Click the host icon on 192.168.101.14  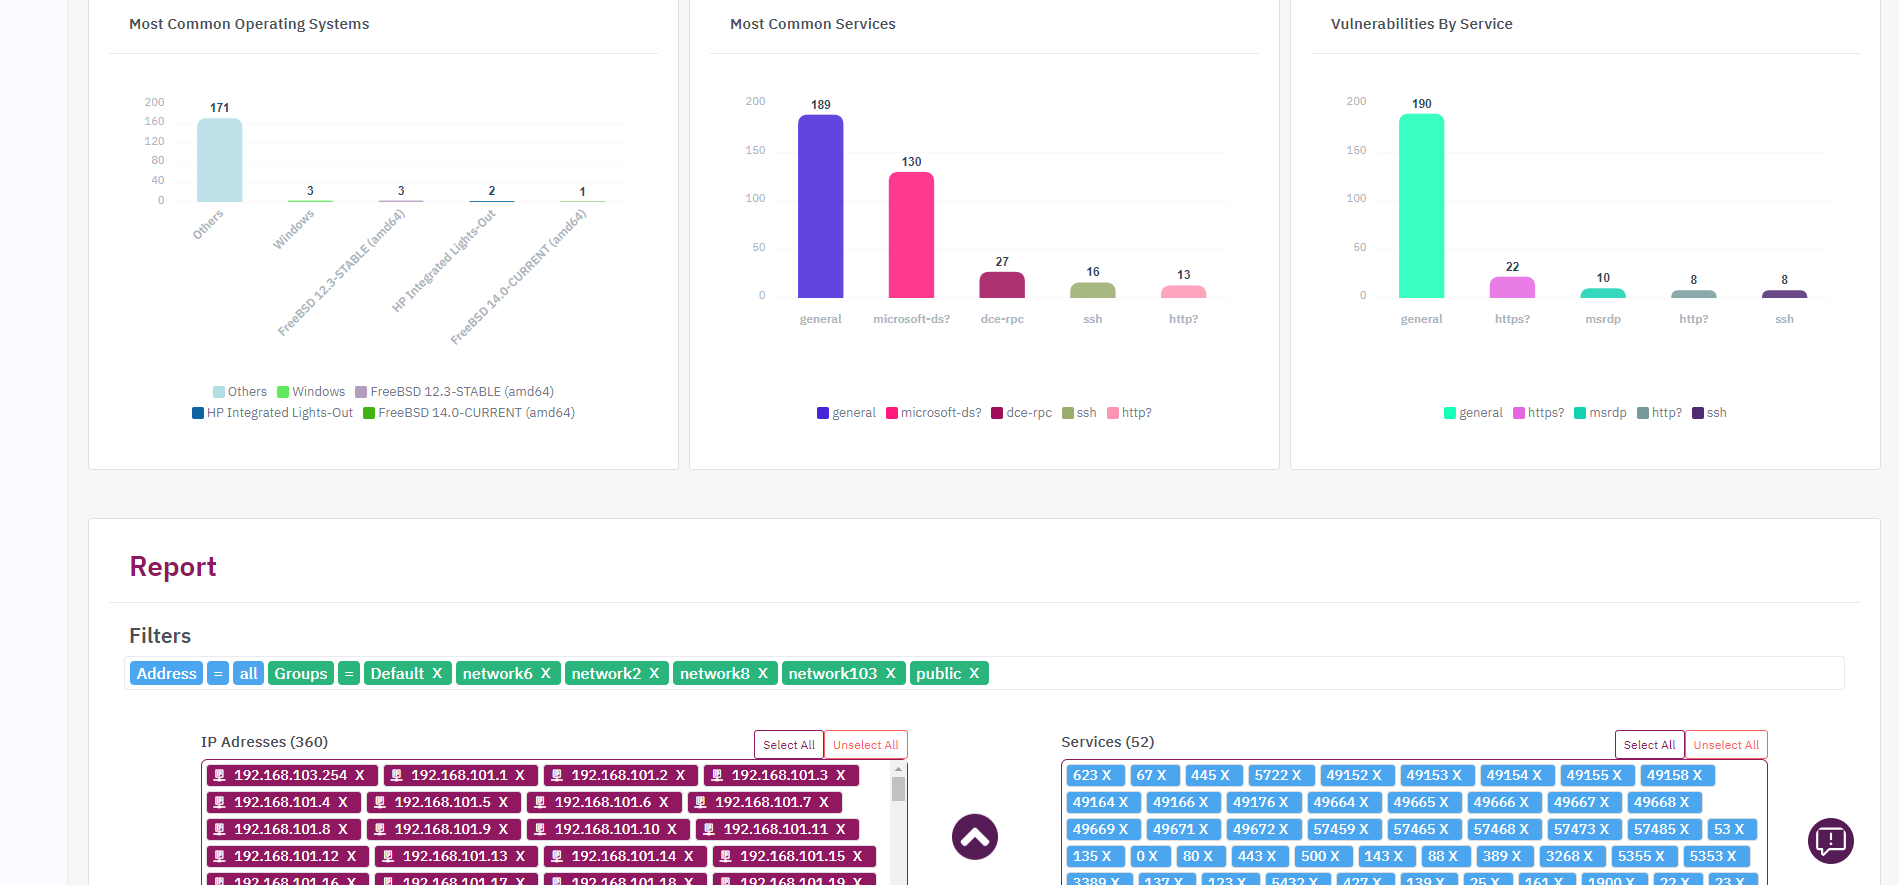pyautogui.click(x=557, y=856)
